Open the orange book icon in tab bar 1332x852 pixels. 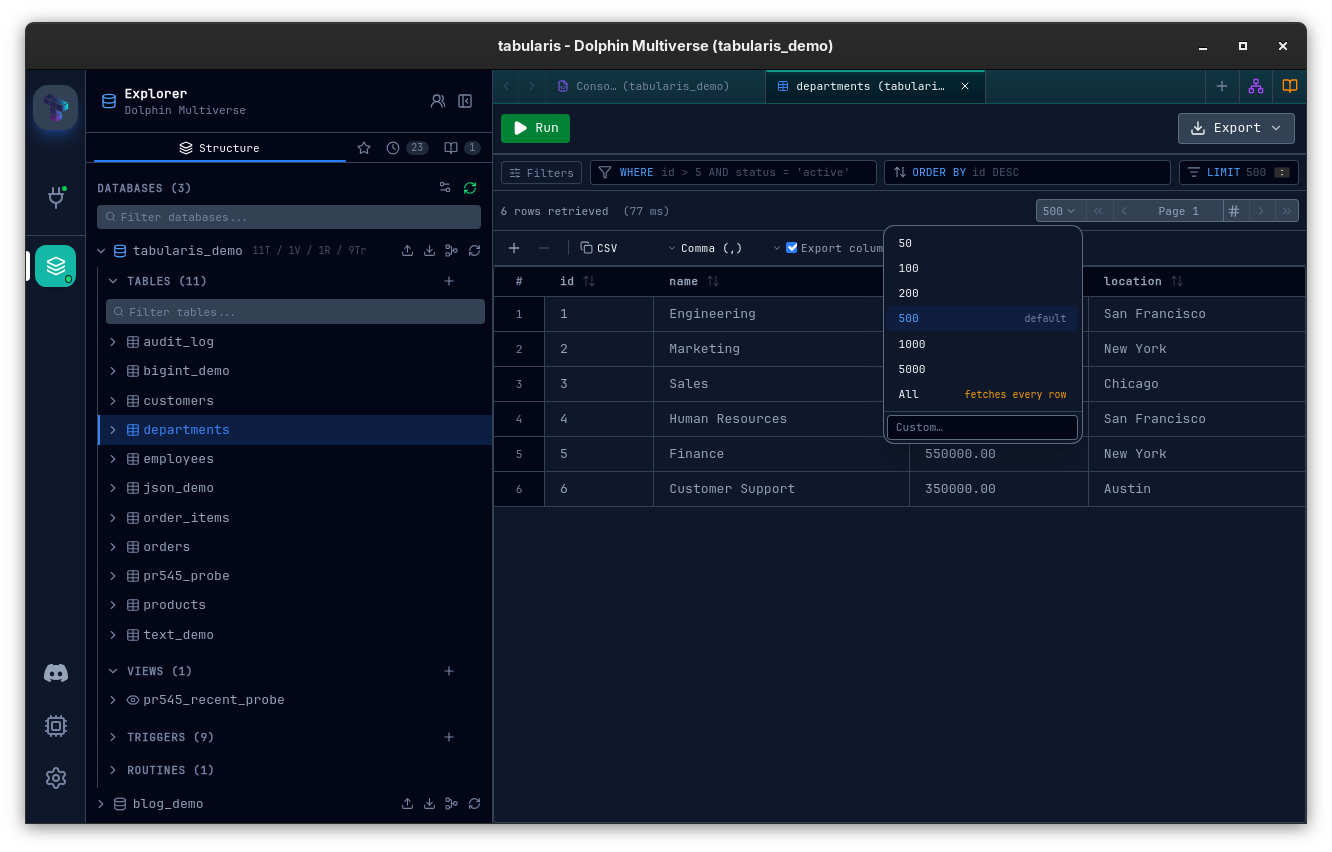pyautogui.click(x=1290, y=86)
